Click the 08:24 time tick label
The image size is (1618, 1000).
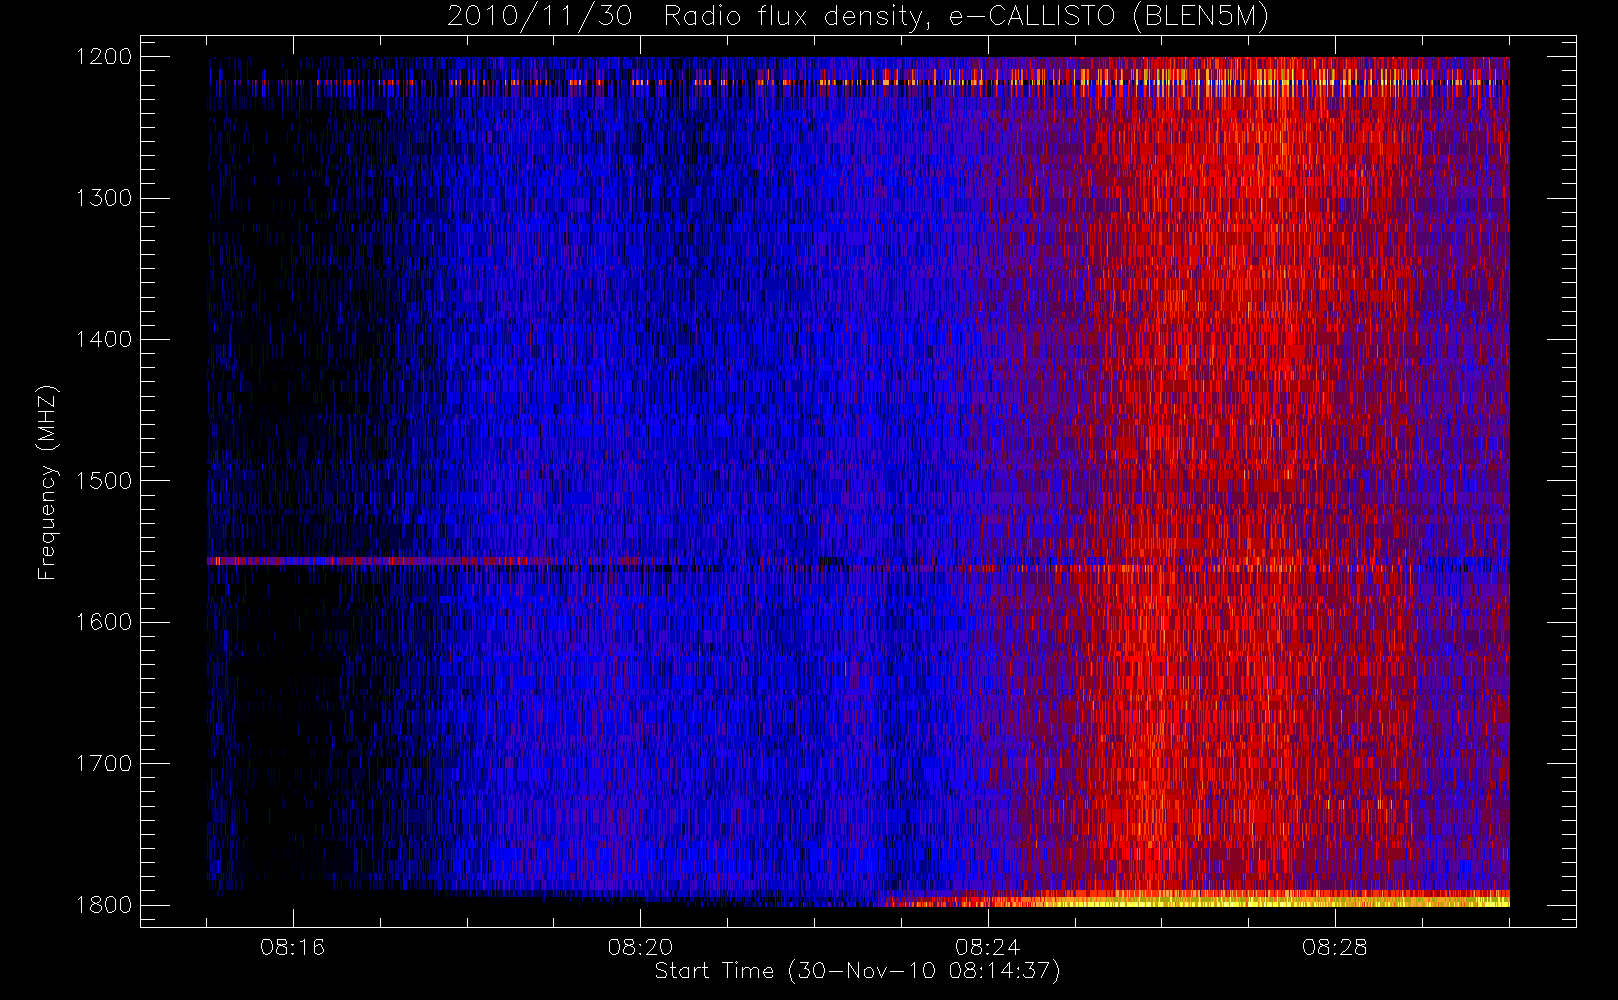pyautogui.click(x=988, y=947)
